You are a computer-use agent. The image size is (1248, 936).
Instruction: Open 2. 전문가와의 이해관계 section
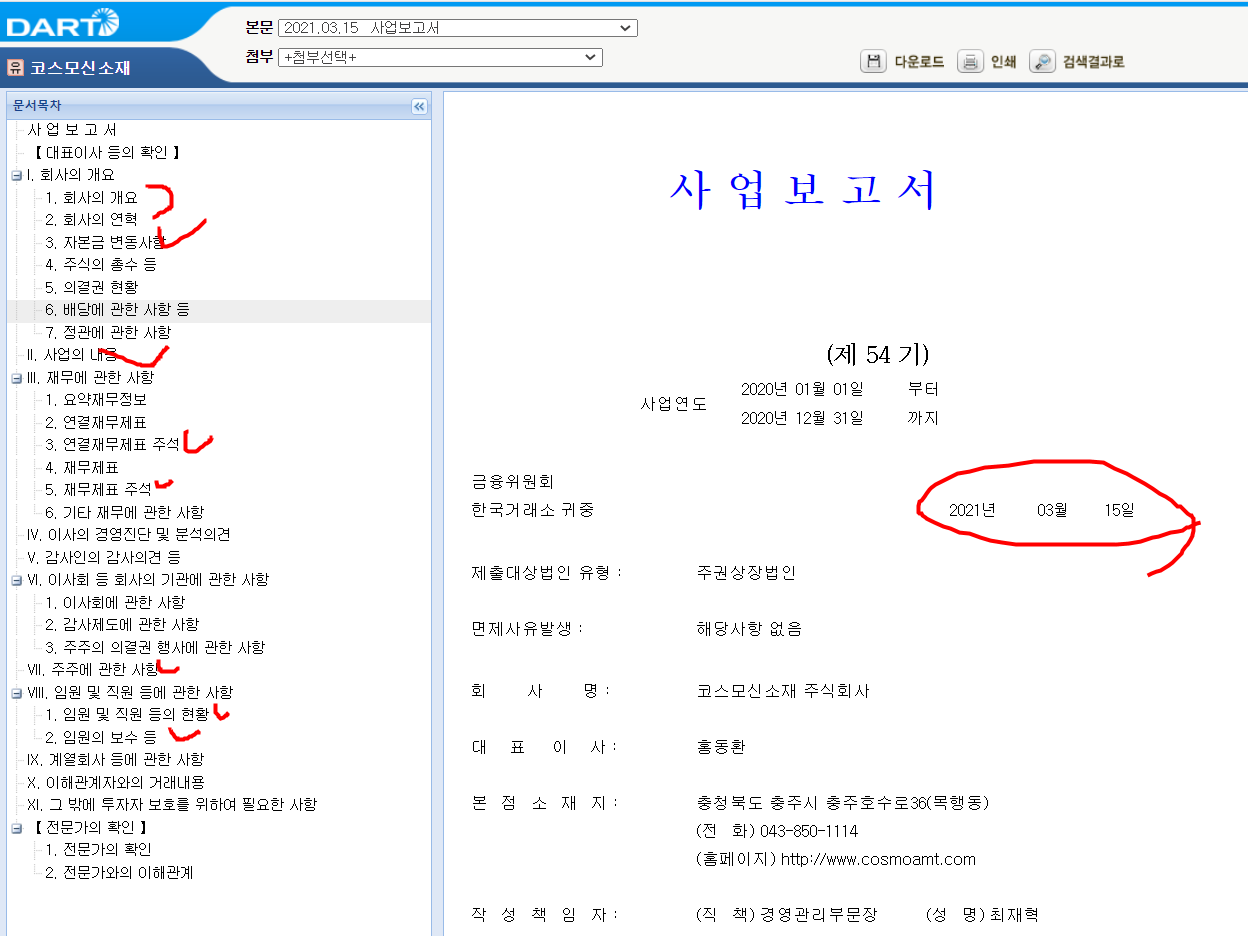tap(119, 872)
